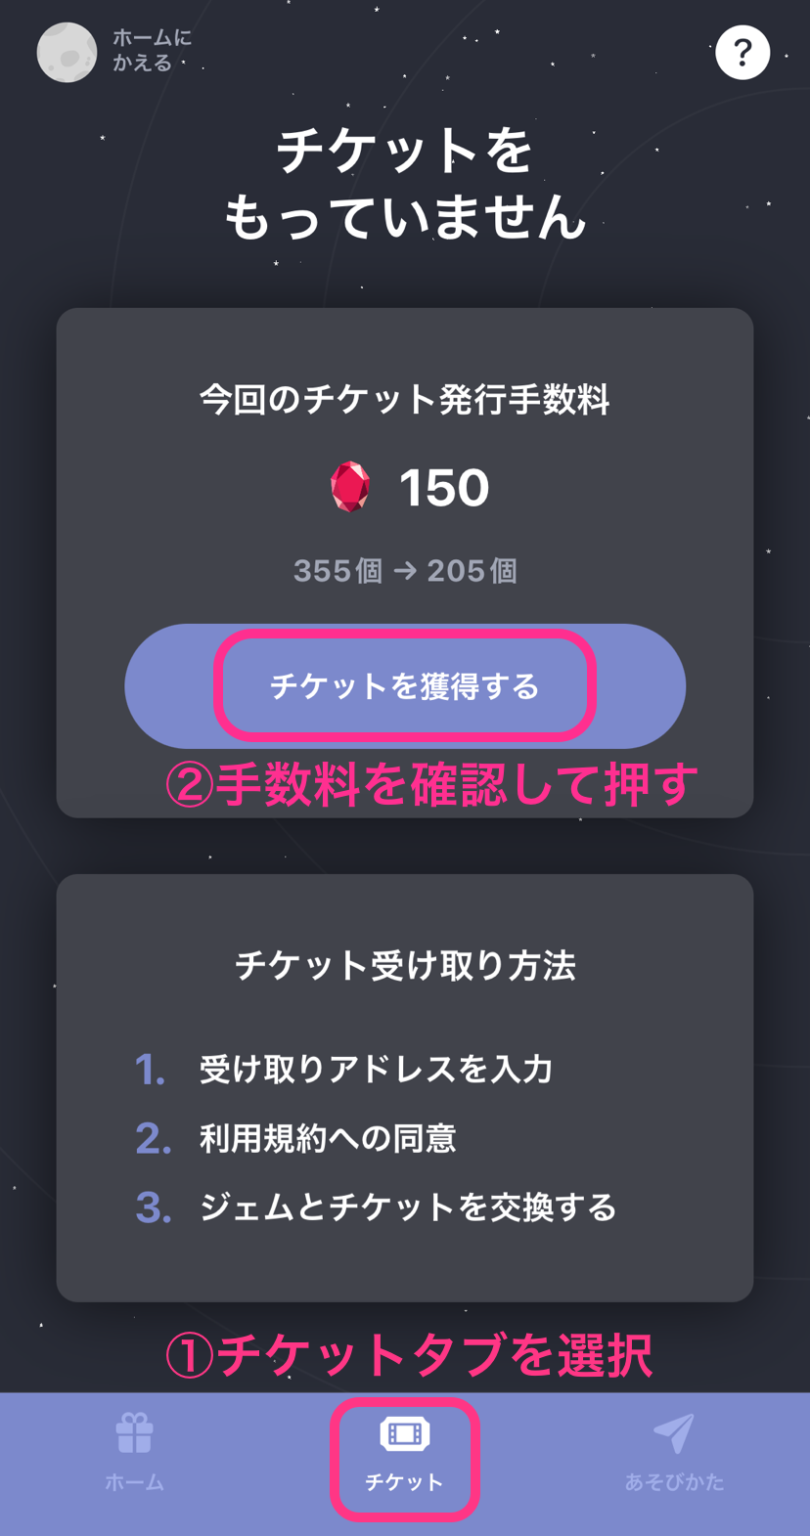Switch to the ホーム tab label
Screen dimensions: 810x1536
pyautogui.click(x=134, y=1482)
